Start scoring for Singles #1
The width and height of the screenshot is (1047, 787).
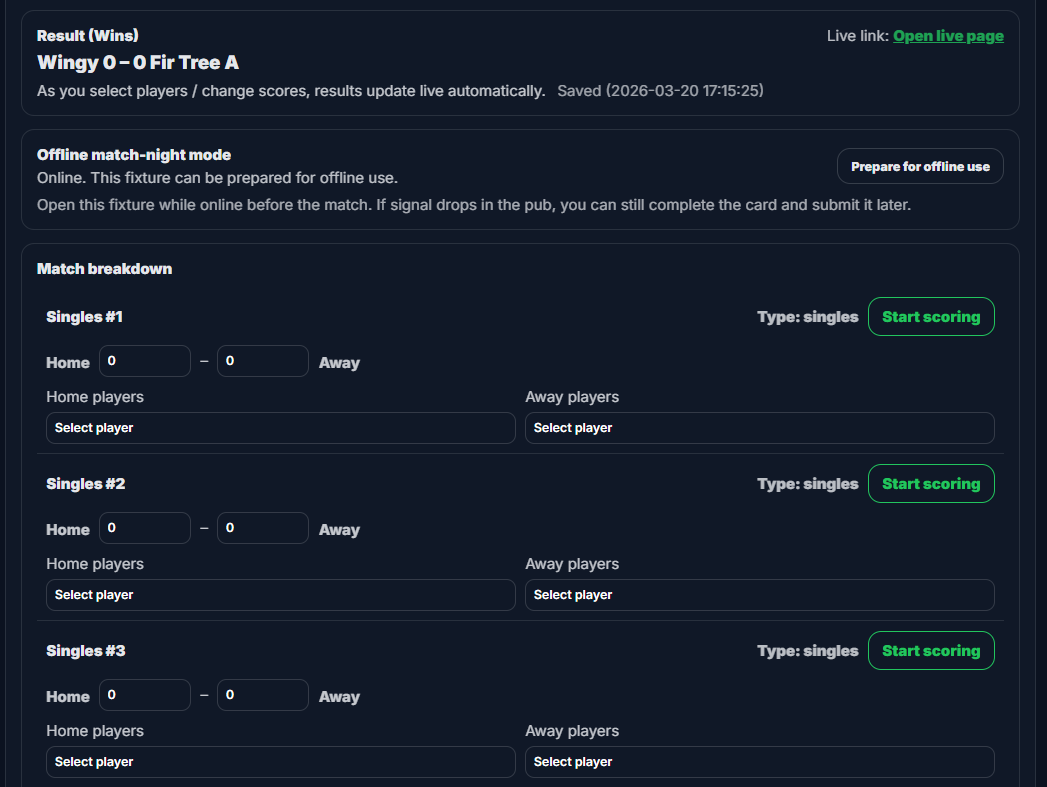931,317
